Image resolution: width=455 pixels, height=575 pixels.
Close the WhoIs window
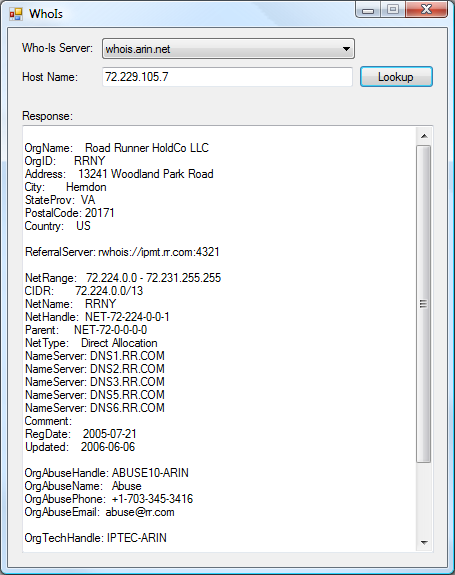coord(426,10)
